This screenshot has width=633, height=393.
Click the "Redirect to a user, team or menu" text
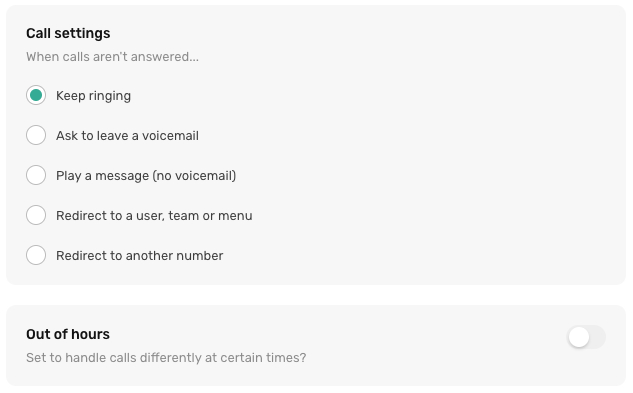154,216
